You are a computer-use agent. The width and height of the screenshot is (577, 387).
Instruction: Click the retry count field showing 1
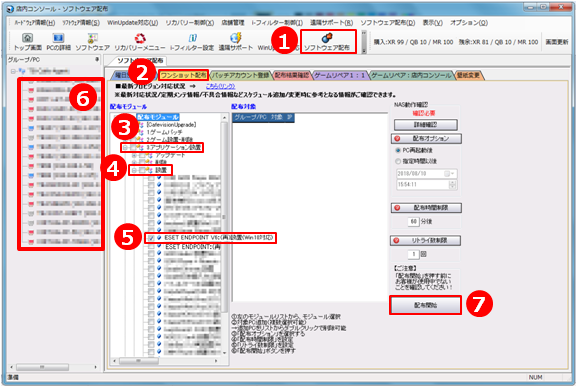(x=414, y=254)
